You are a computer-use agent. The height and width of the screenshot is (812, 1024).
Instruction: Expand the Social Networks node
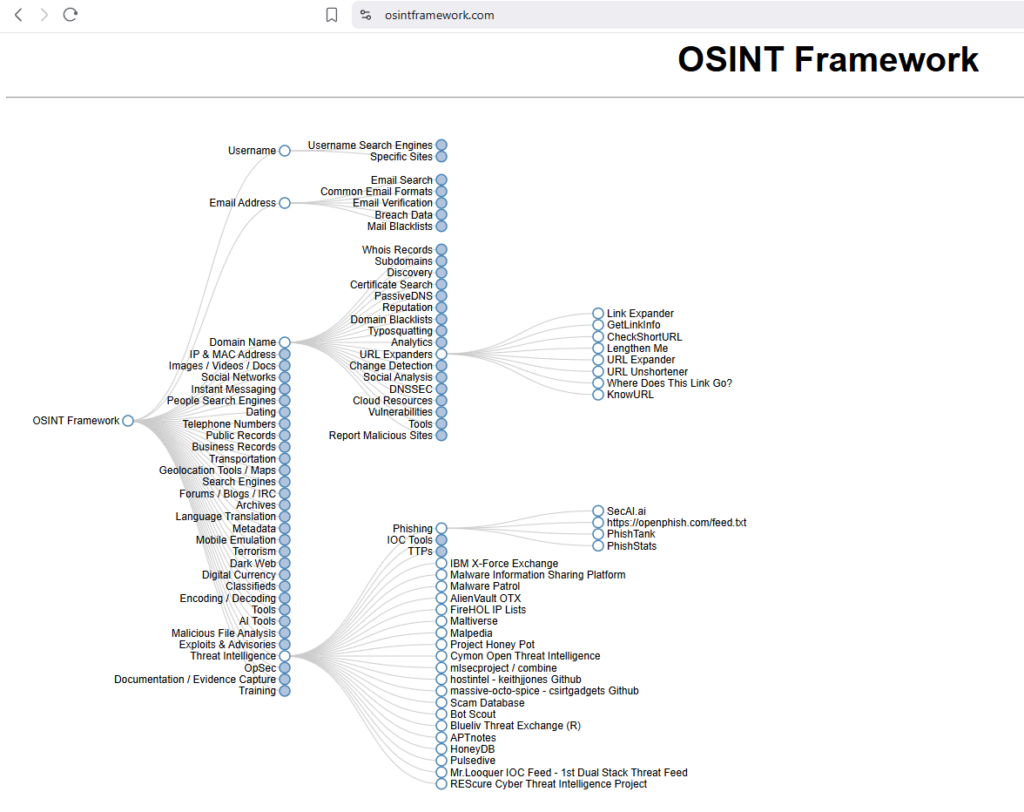285,378
